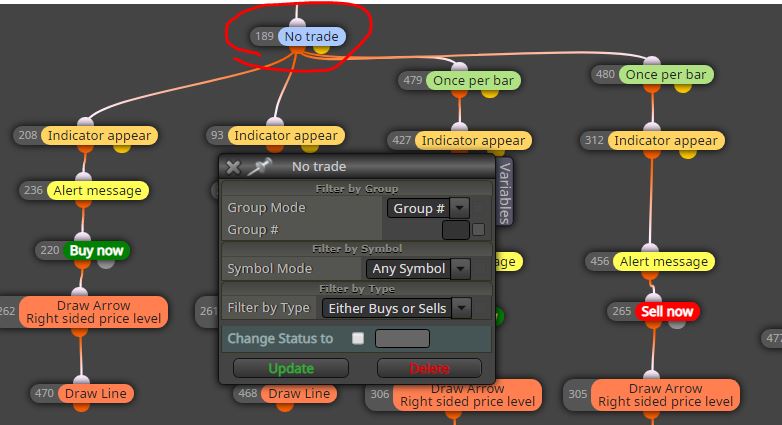This screenshot has width=782, height=425.
Task: Click the 220 number tag on Buy now
Action: [49, 250]
